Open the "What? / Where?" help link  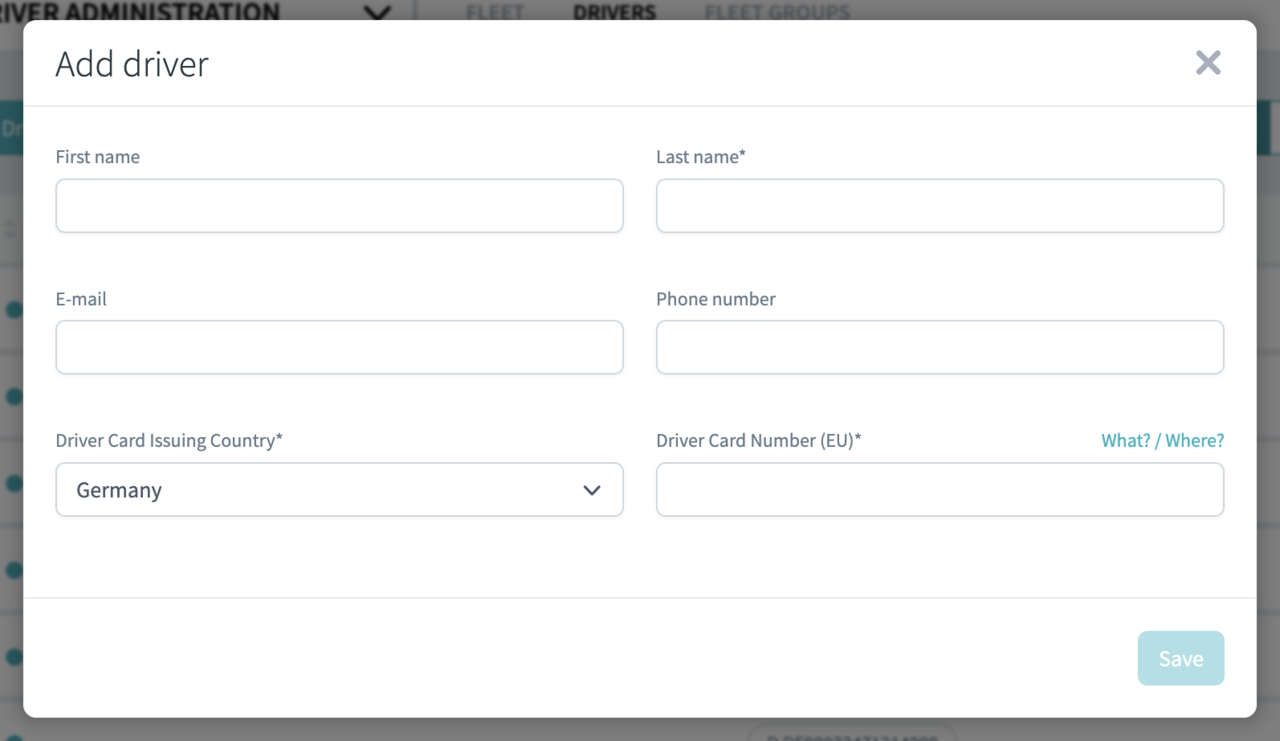[x=1162, y=440]
